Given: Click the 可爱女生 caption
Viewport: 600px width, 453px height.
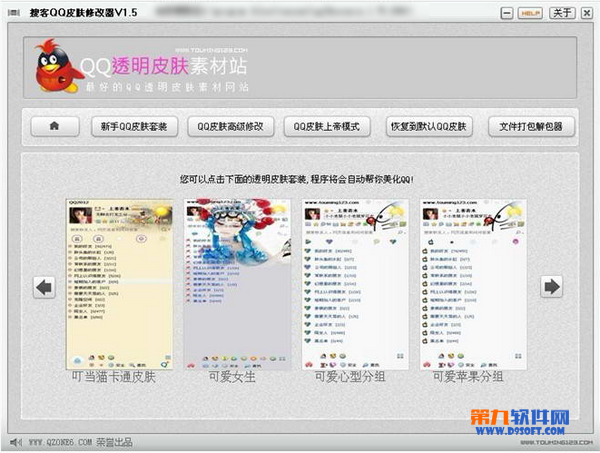Looking at the screenshot, I should coord(232,377).
